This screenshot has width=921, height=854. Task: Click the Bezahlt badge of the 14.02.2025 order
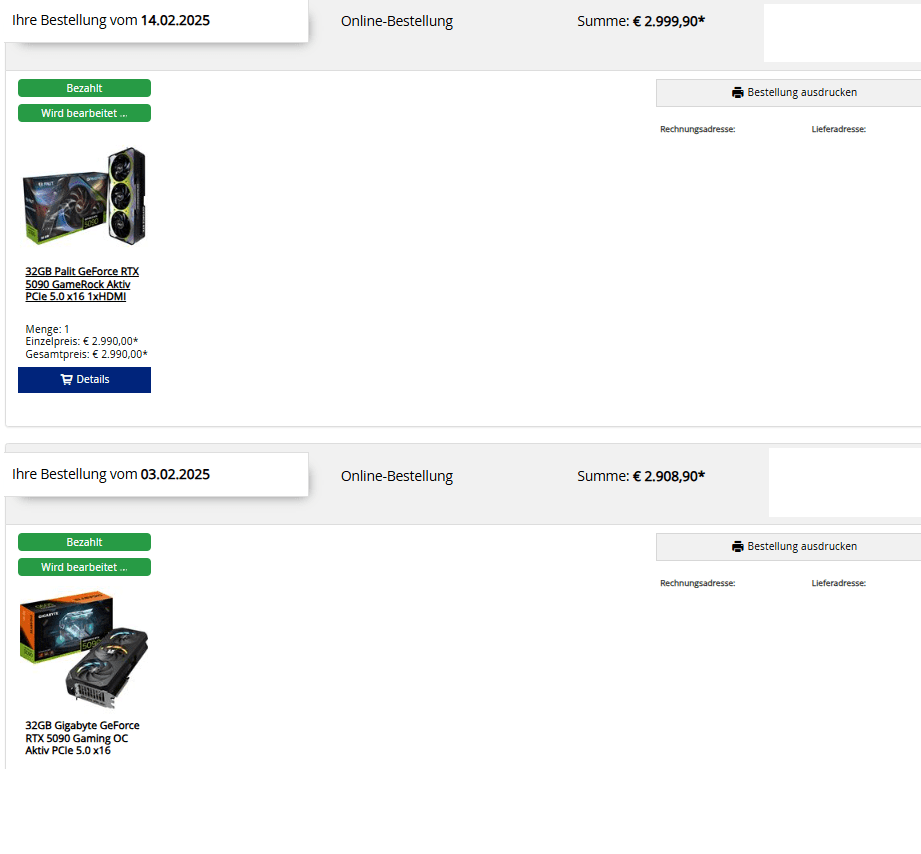coord(84,88)
